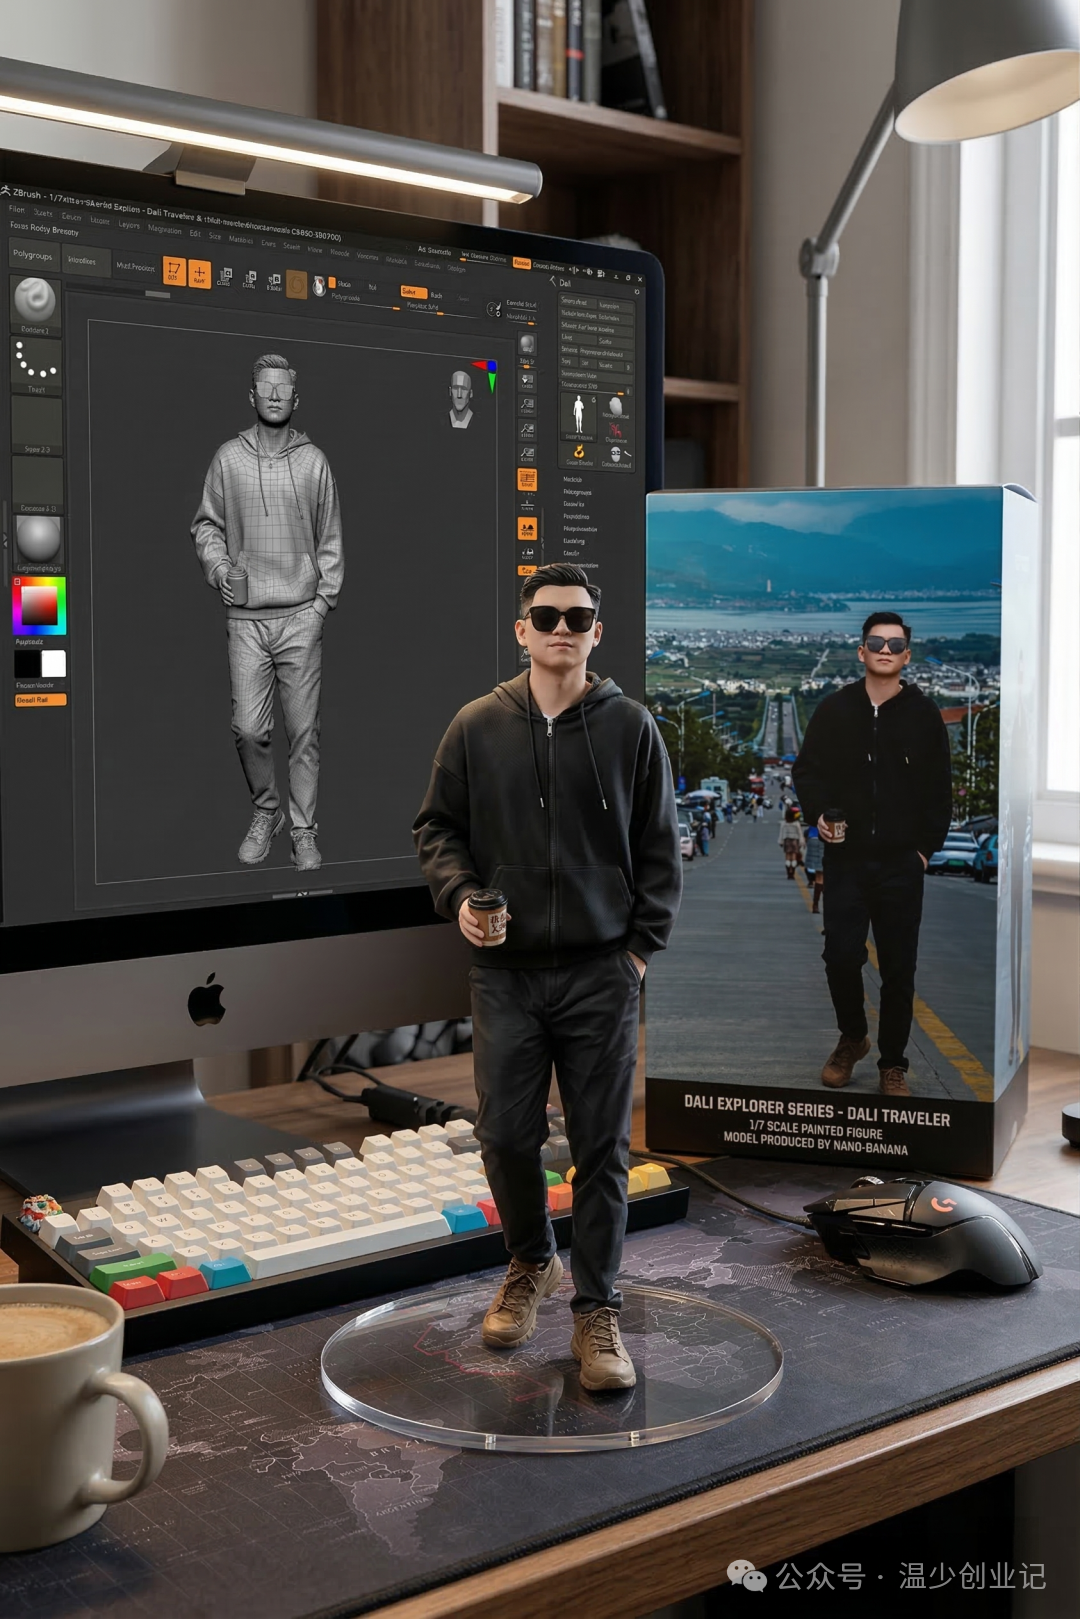The height and width of the screenshot is (1619, 1080).
Task: Toggle the orange button below polyframe on shelf
Action: click(527, 528)
